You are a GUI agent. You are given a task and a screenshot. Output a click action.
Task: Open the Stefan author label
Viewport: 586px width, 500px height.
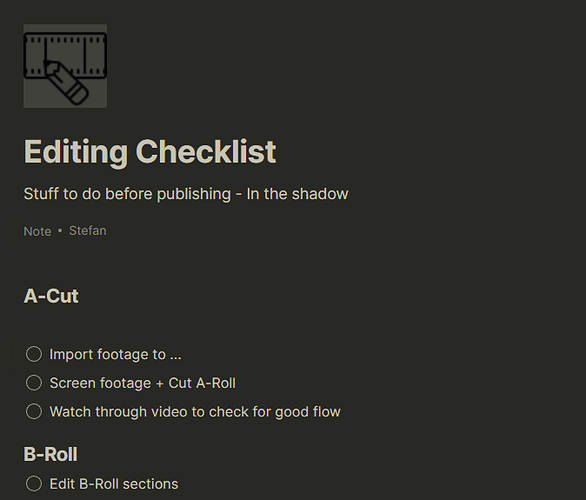(88, 231)
